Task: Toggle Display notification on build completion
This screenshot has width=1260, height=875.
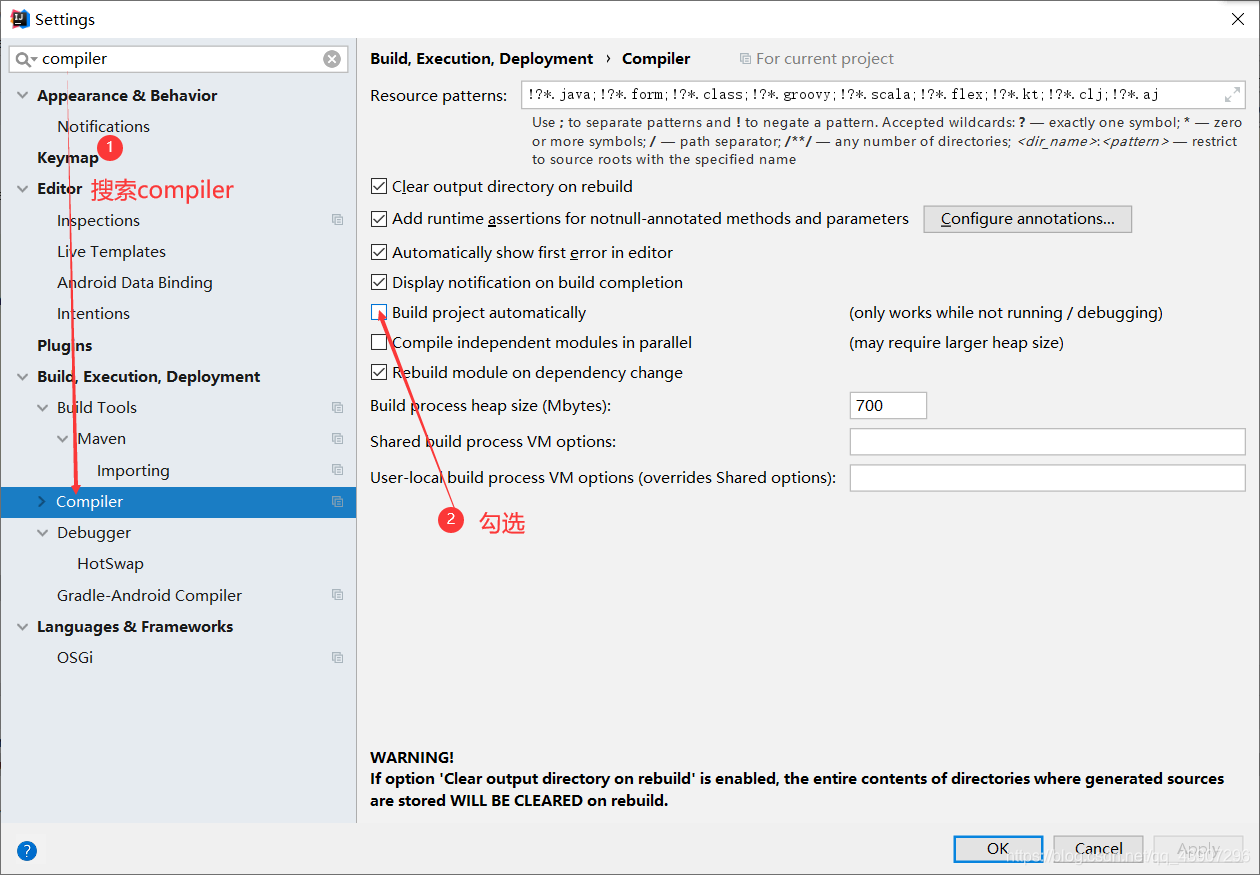Action: pos(379,282)
